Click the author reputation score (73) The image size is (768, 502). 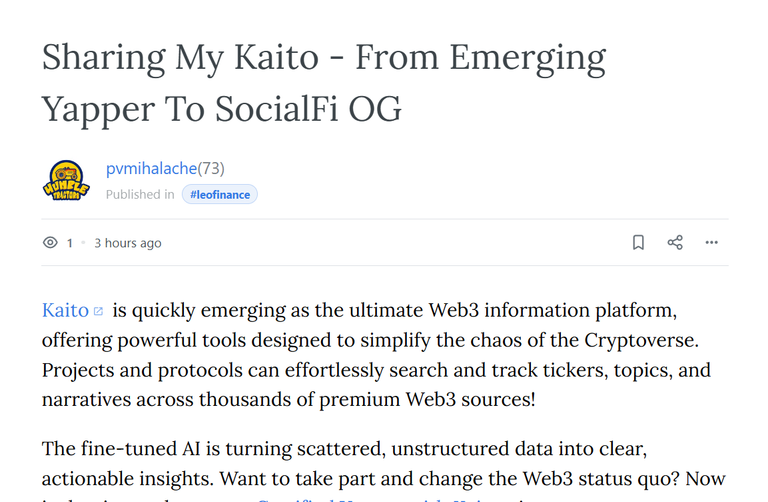211,168
